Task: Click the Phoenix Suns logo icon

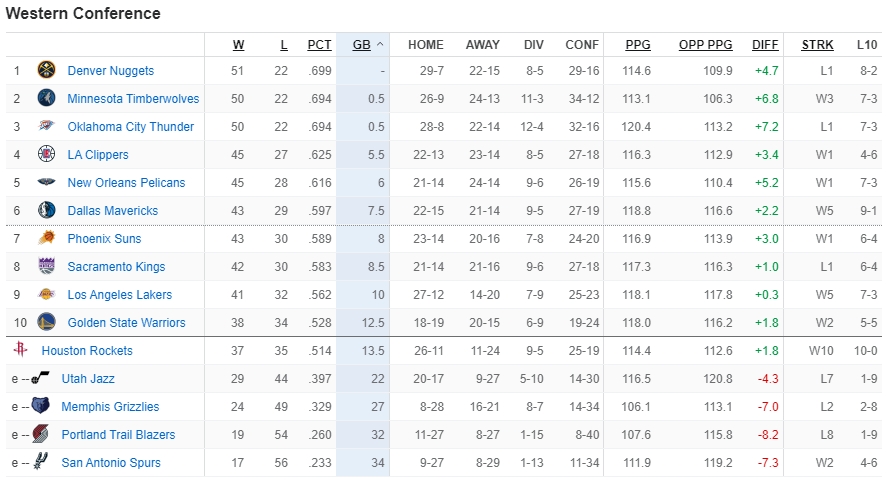Action: click(x=46, y=239)
